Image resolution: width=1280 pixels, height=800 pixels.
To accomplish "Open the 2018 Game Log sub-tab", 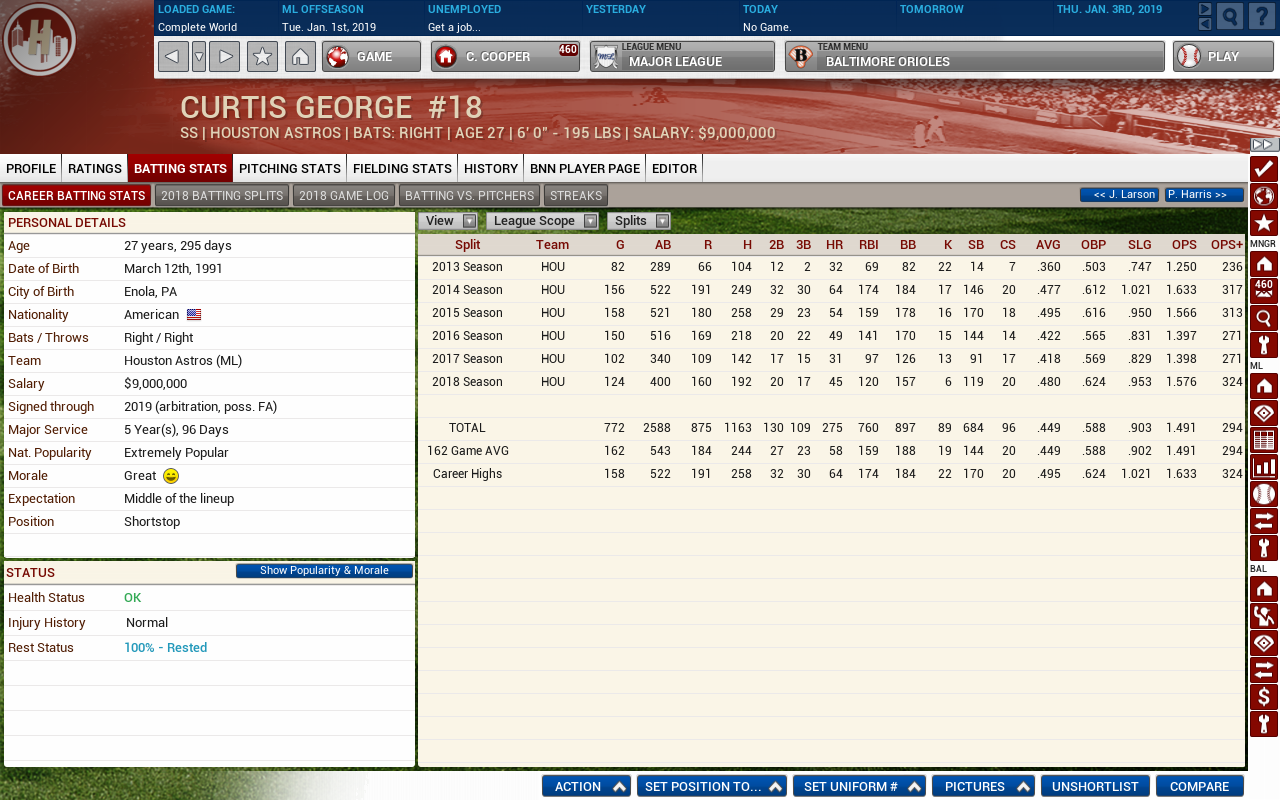I will [344, 196].
